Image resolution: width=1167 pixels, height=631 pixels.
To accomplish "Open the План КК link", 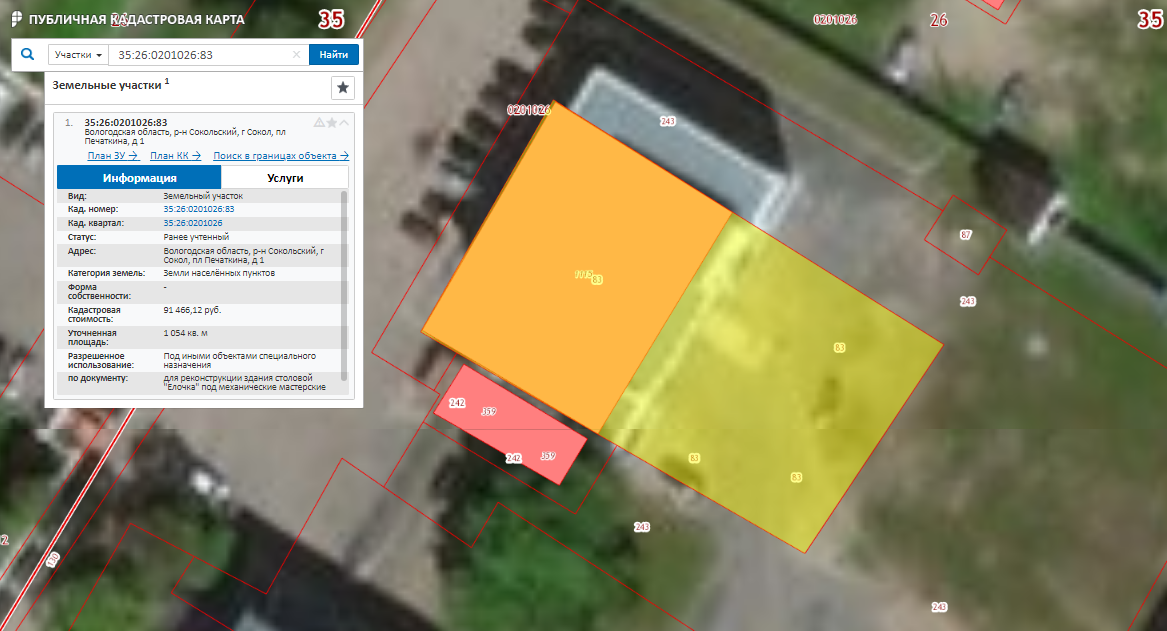I will [x=175, y=155].
